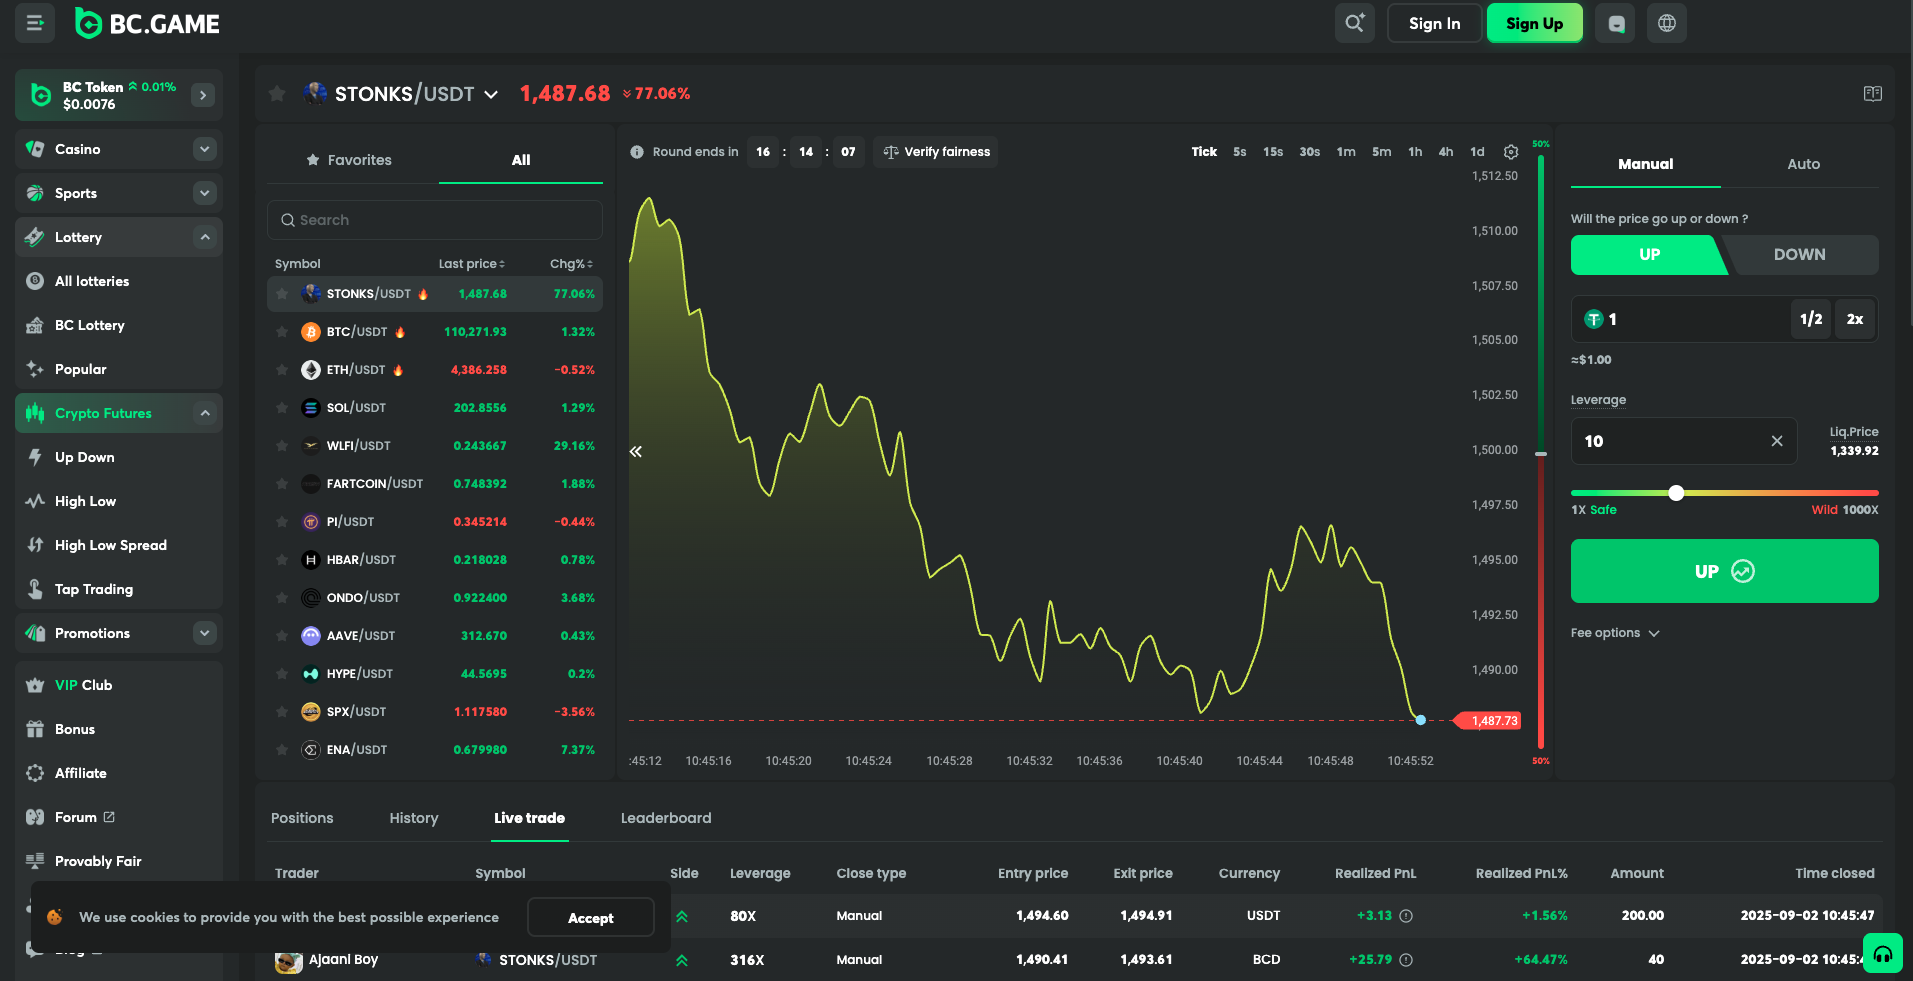The height and width of the screenshot is (981, 1913).
Task: Open the language globe icon
Action: [1667, 23]
